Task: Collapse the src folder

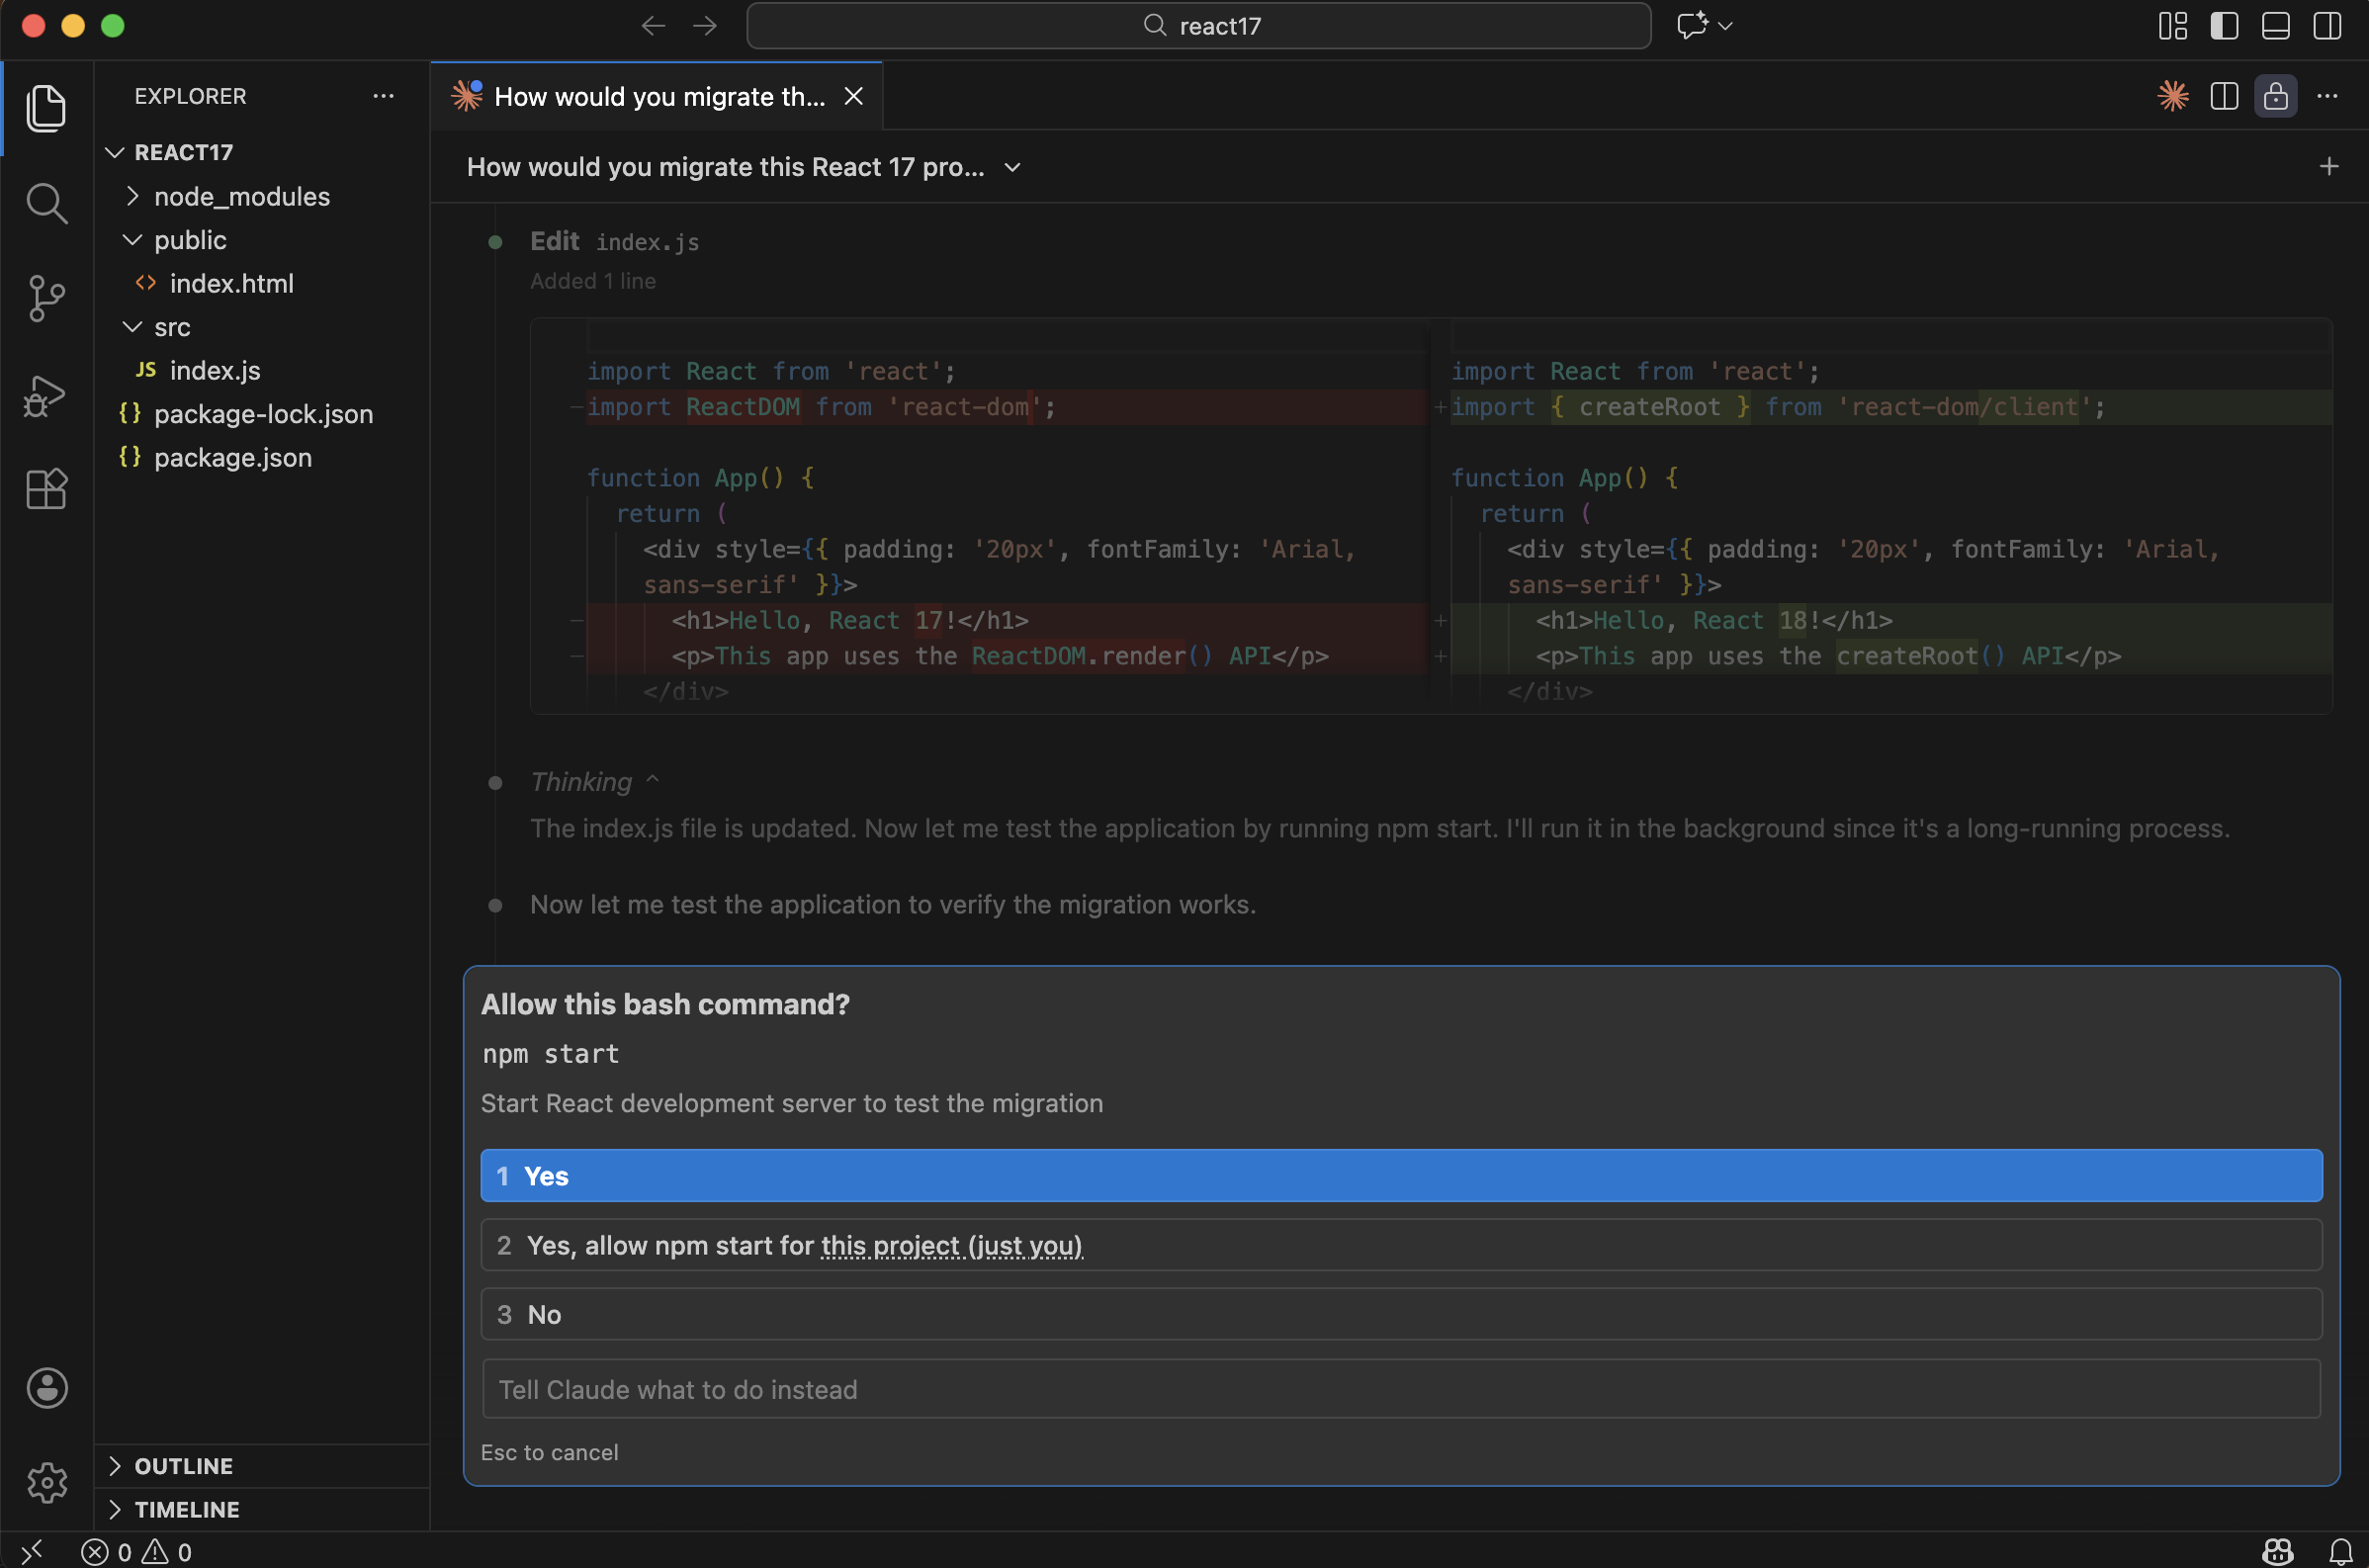Action: click(132, 327)
